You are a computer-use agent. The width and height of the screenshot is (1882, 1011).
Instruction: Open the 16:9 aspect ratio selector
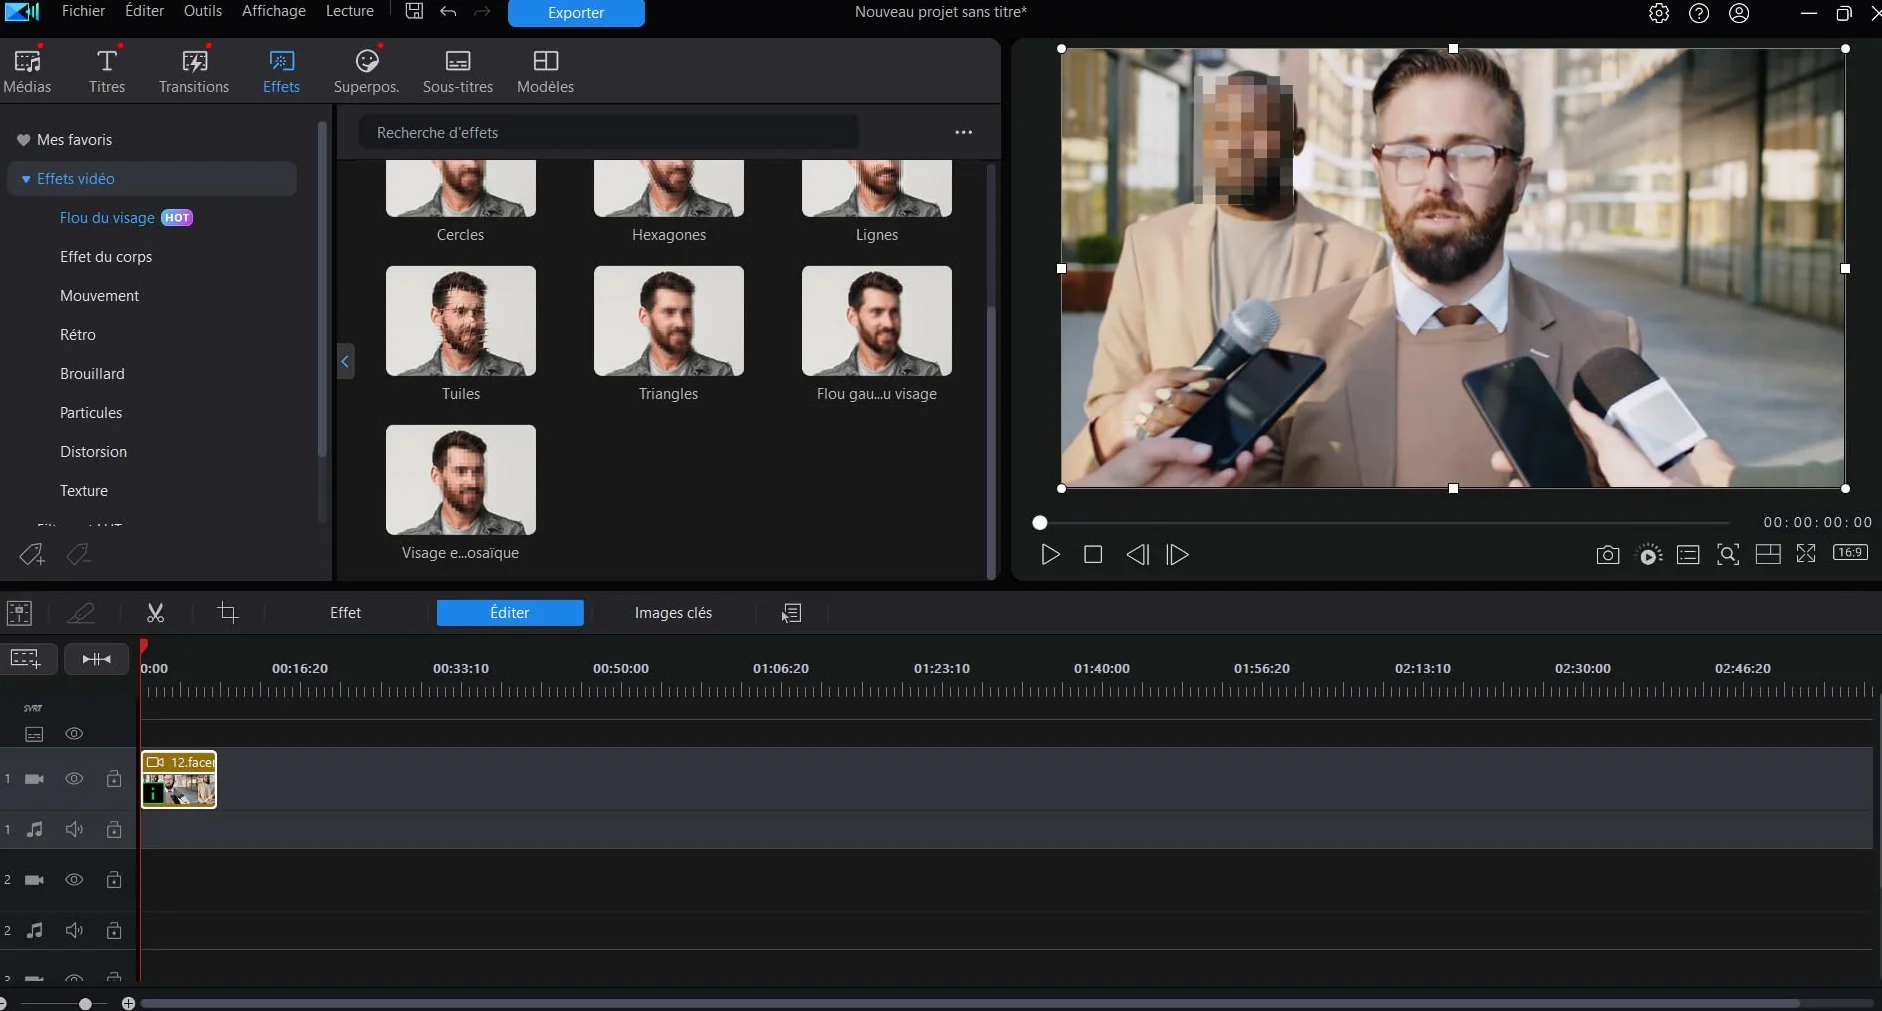[x=1850, y=552]
